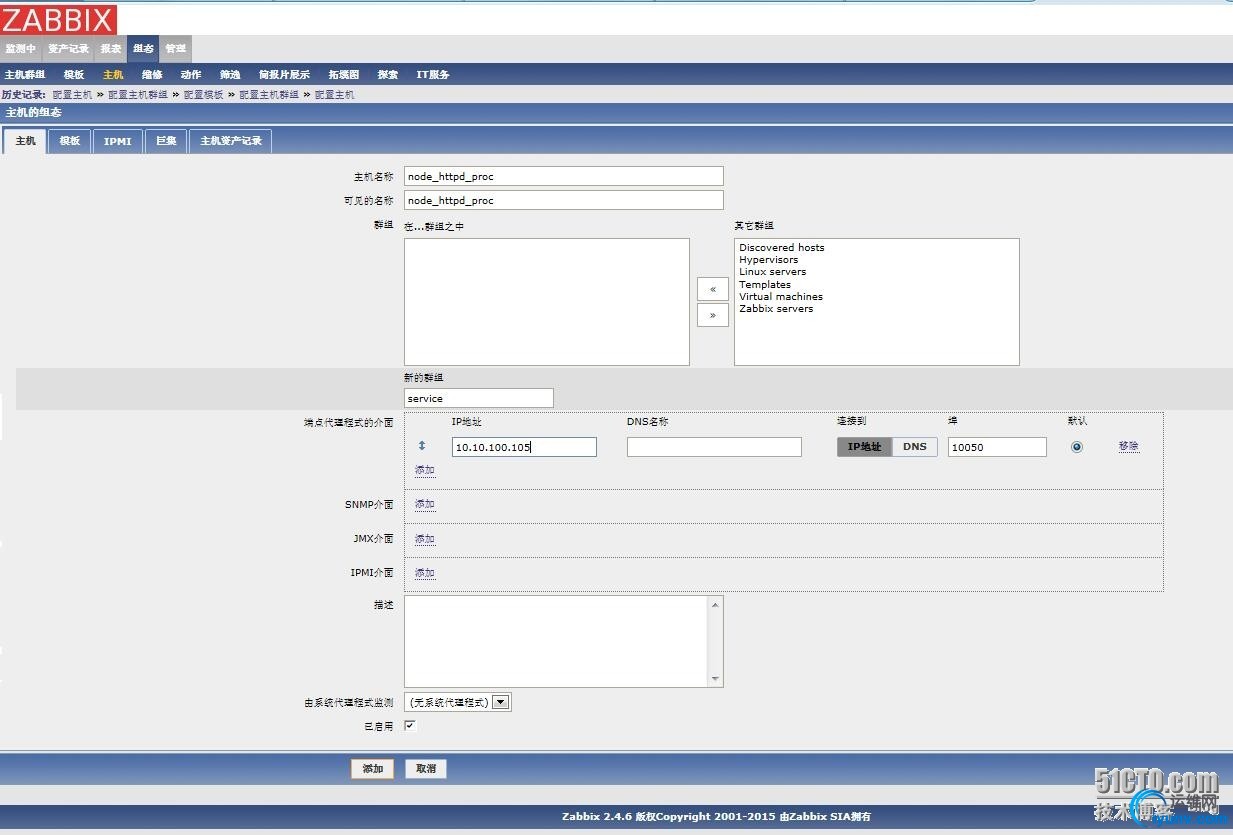Image resolution: width=1233 pixels, height=835 pixels.
Task: Open the 组态 top menu
Action: [143, 49]
